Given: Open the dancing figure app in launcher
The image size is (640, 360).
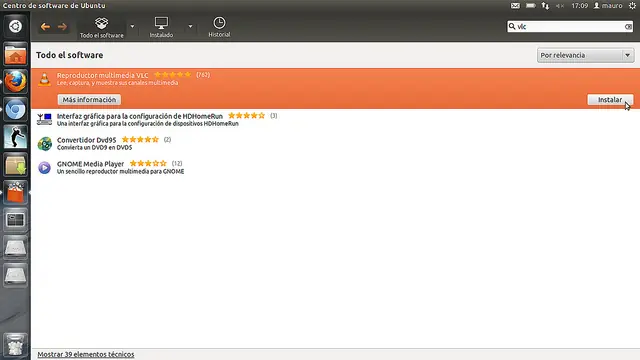Looking at the screenshot, I should click(16, 137).
